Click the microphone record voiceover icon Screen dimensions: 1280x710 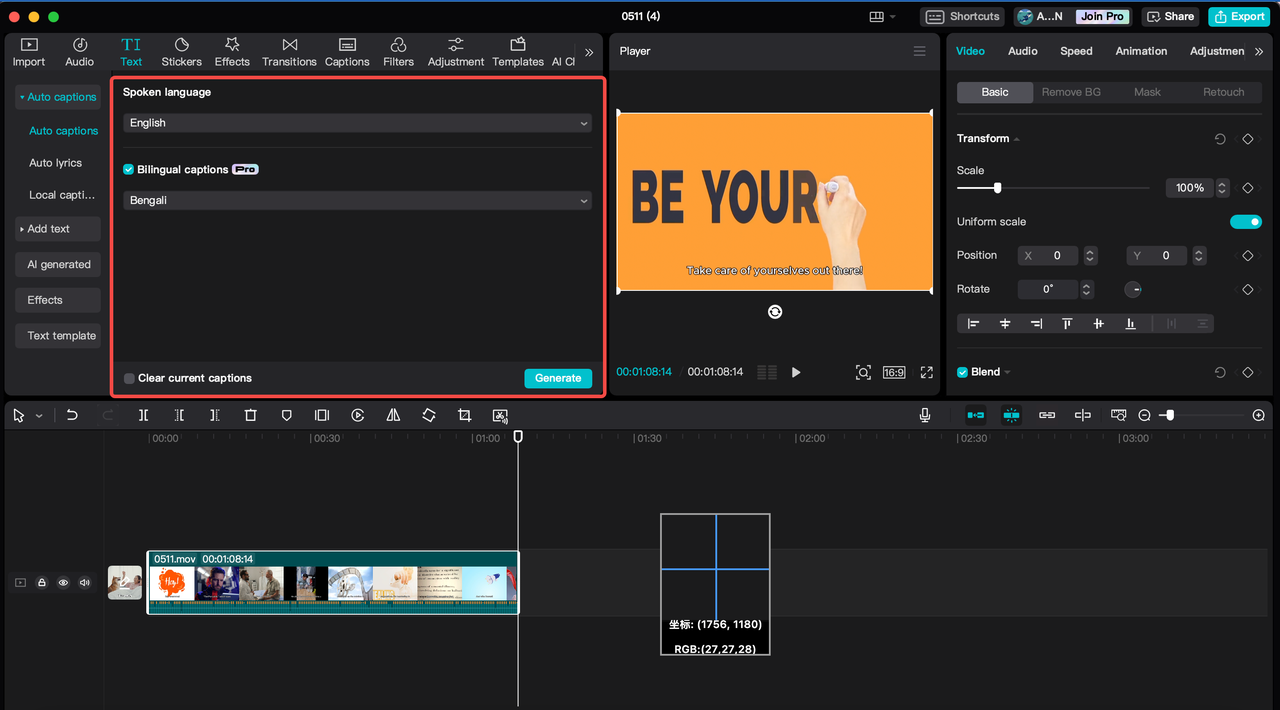[925, 415]
